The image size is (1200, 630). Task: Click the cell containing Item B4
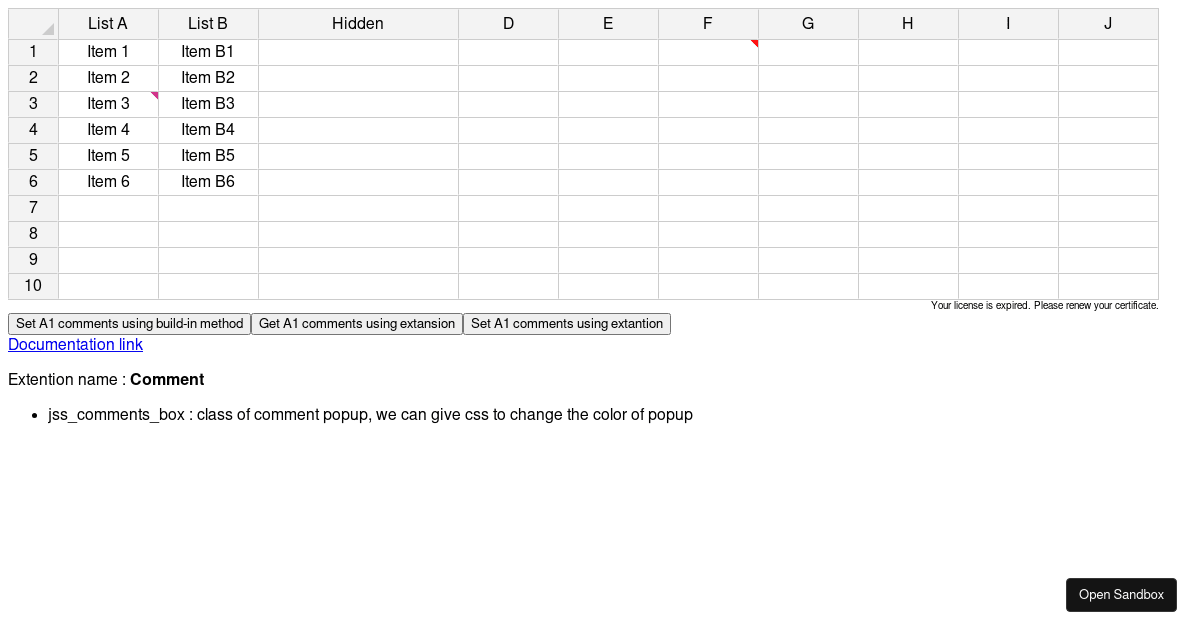click(x=207, y=129)
